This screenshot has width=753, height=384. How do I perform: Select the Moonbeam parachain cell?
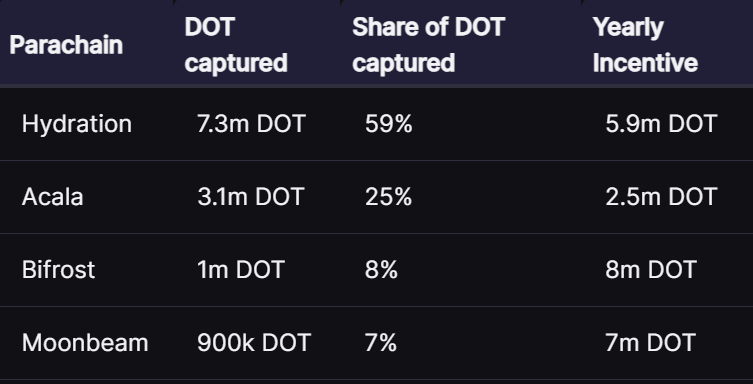[x=85, y=343]
